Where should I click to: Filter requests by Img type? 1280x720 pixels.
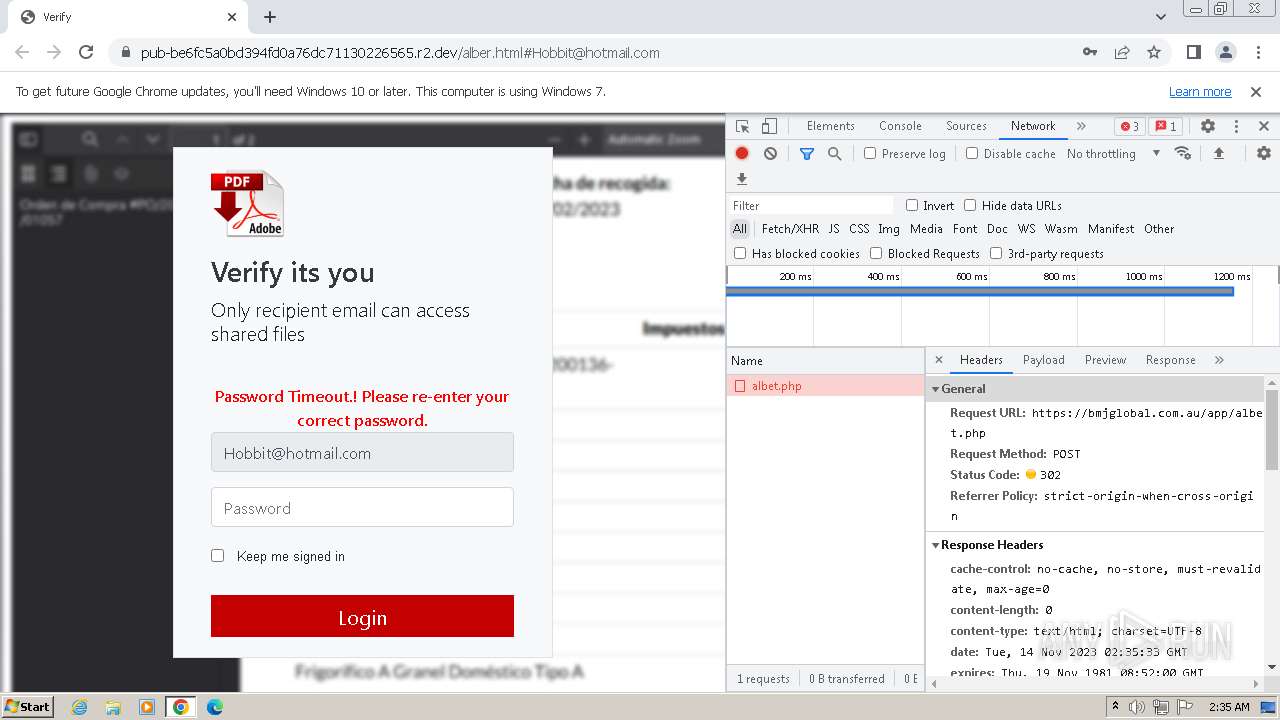[x=888, y=229]
